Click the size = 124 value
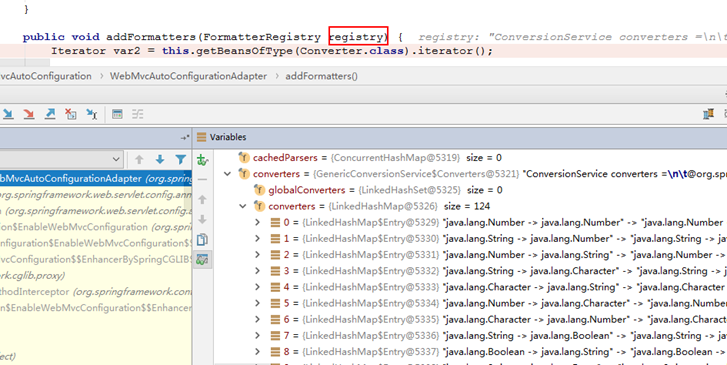The image size is (727, 365). [467, 206]
